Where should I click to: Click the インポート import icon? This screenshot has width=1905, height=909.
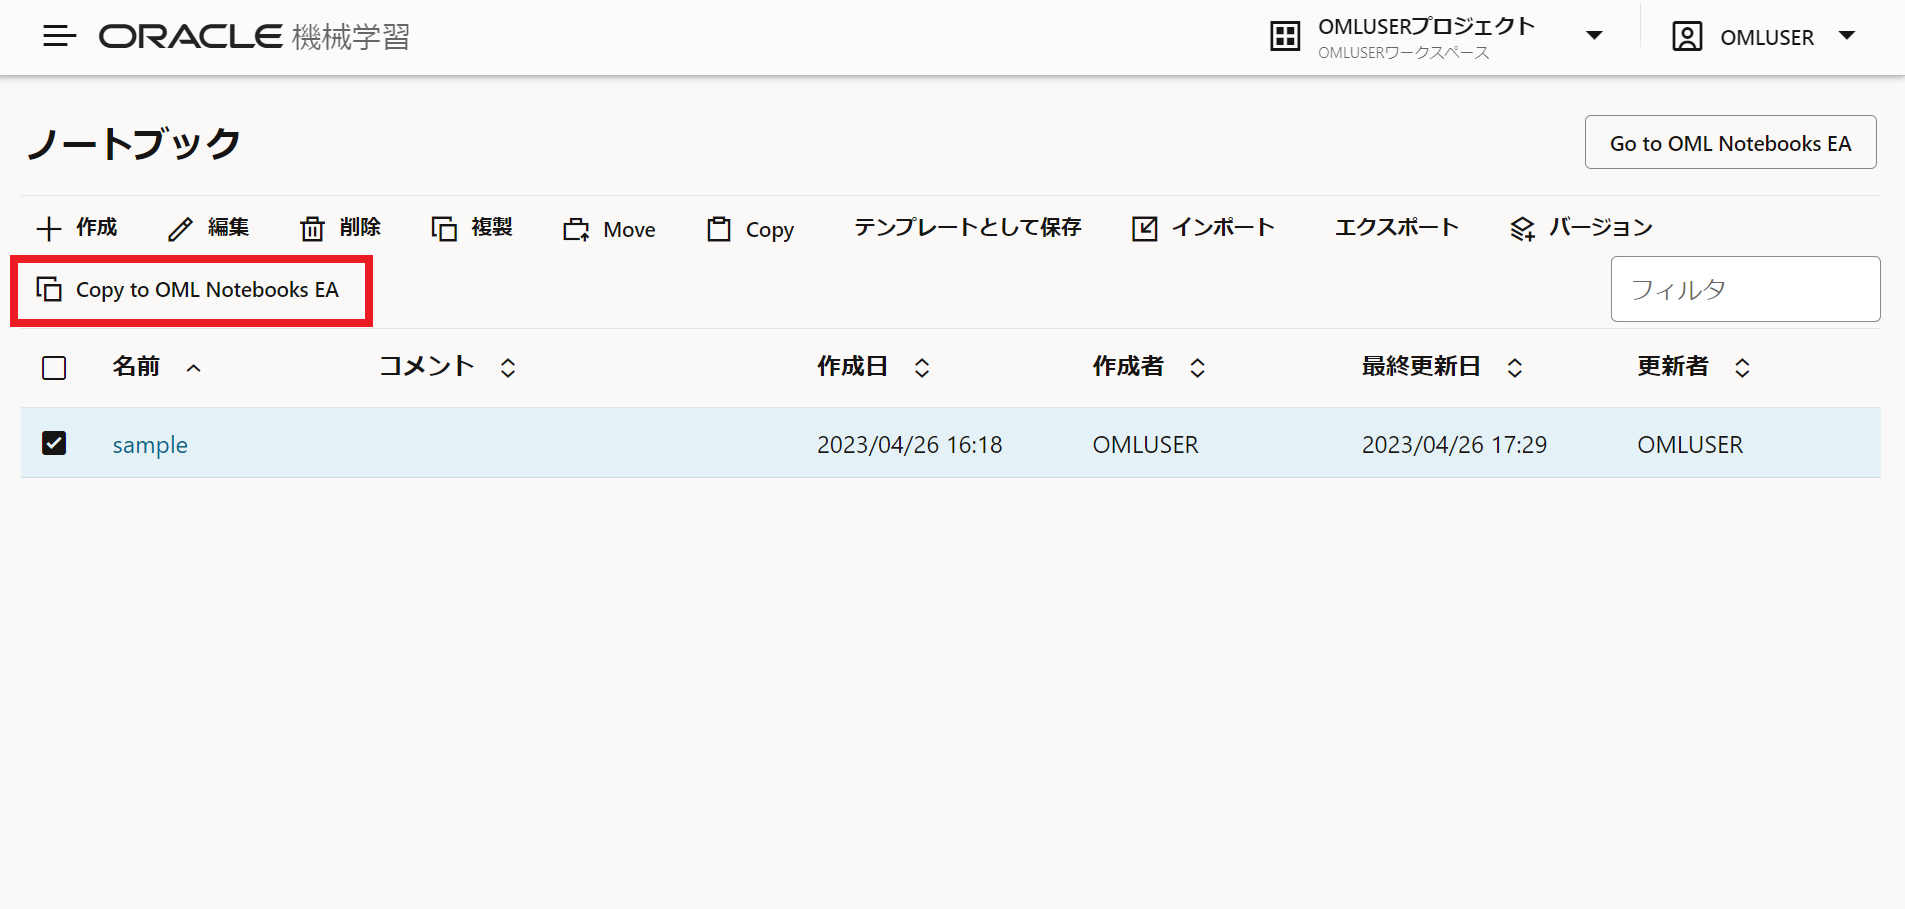(x=1144, y=229)
